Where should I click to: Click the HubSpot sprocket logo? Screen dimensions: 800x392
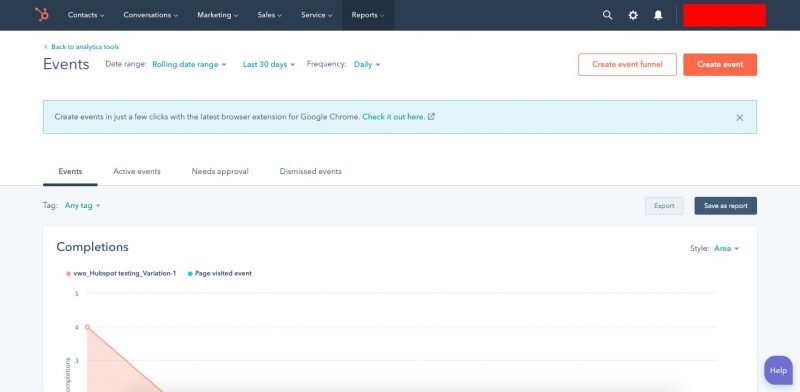tap(42, 15)
